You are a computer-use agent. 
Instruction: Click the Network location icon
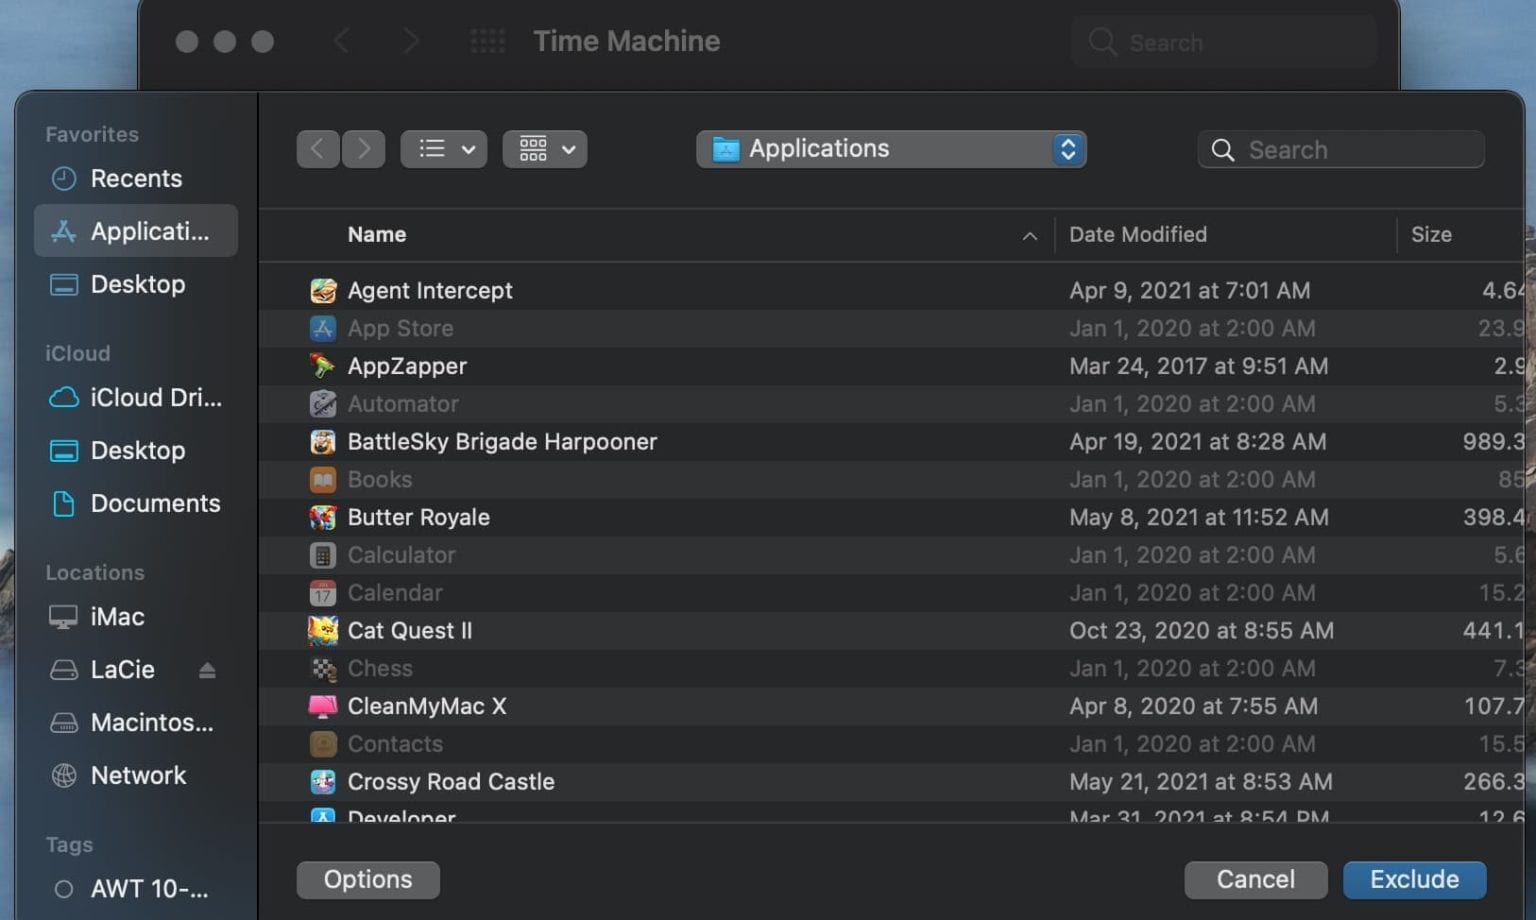click(63, 775)
